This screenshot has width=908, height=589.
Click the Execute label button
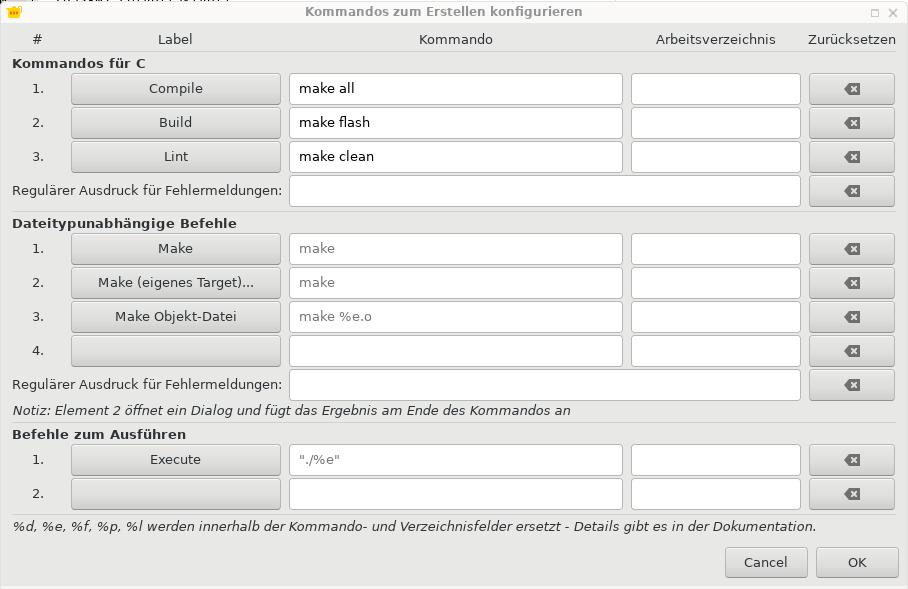(176, 460)
